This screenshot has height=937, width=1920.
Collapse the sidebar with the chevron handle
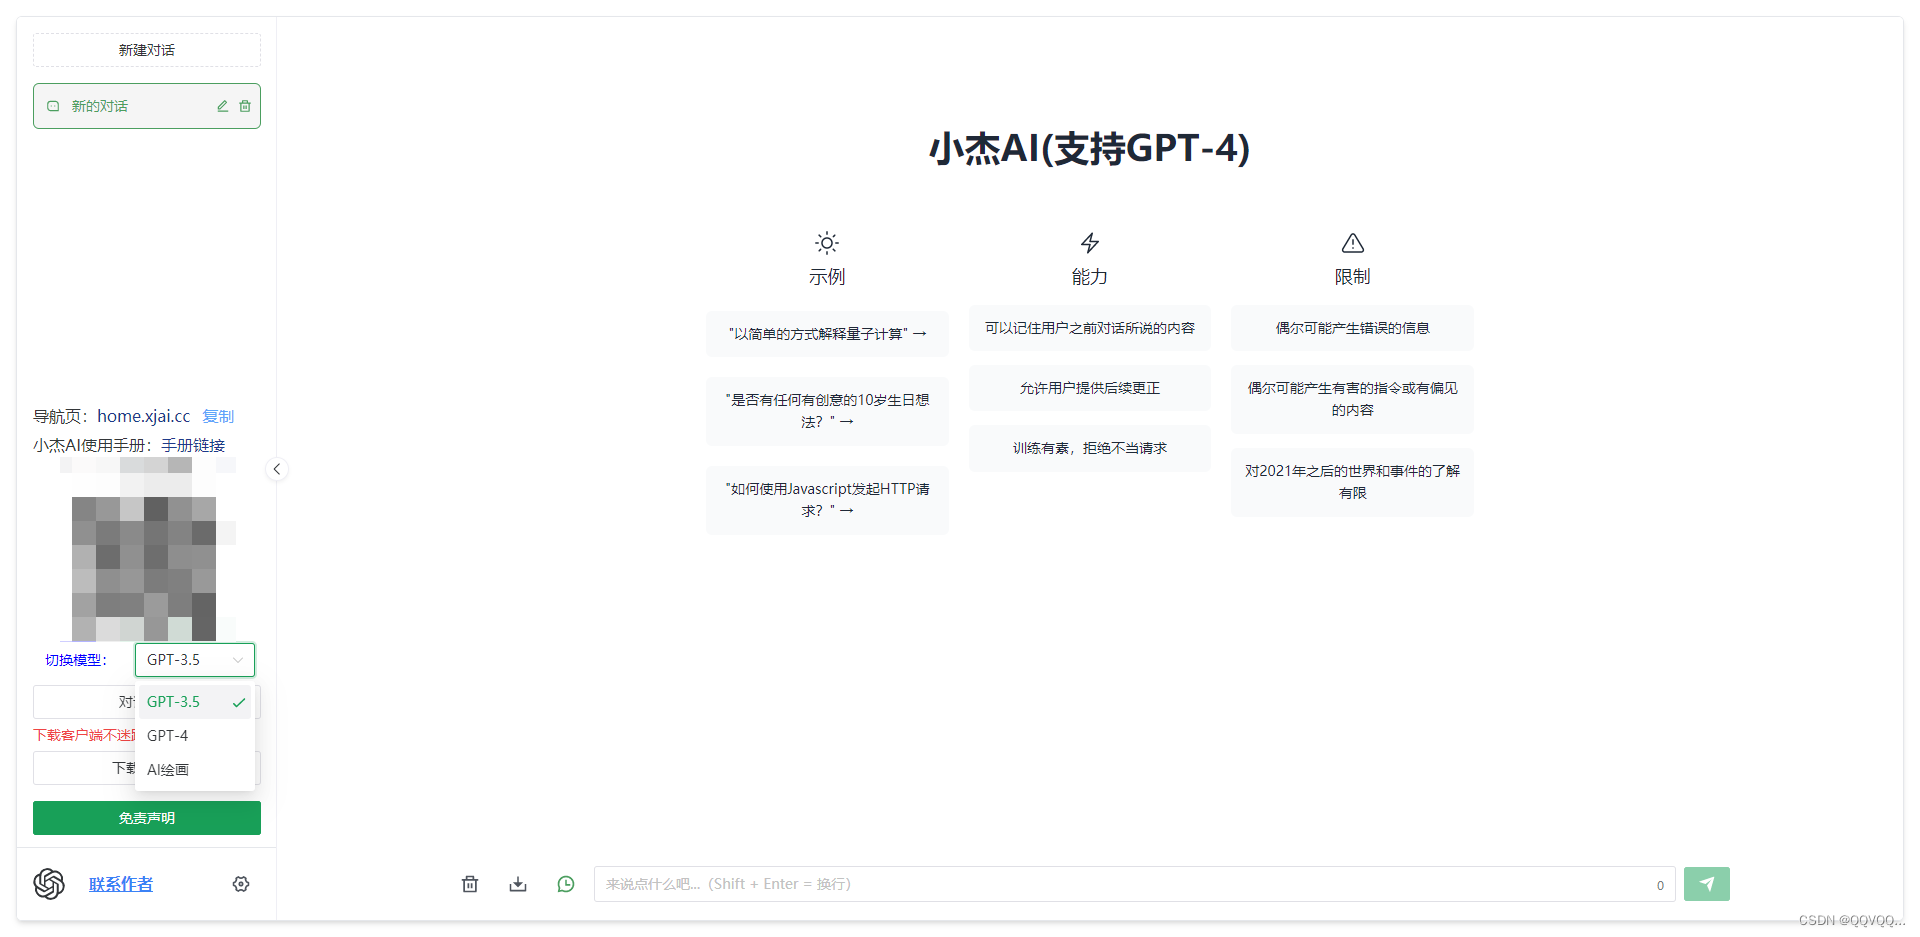point(277,469)
